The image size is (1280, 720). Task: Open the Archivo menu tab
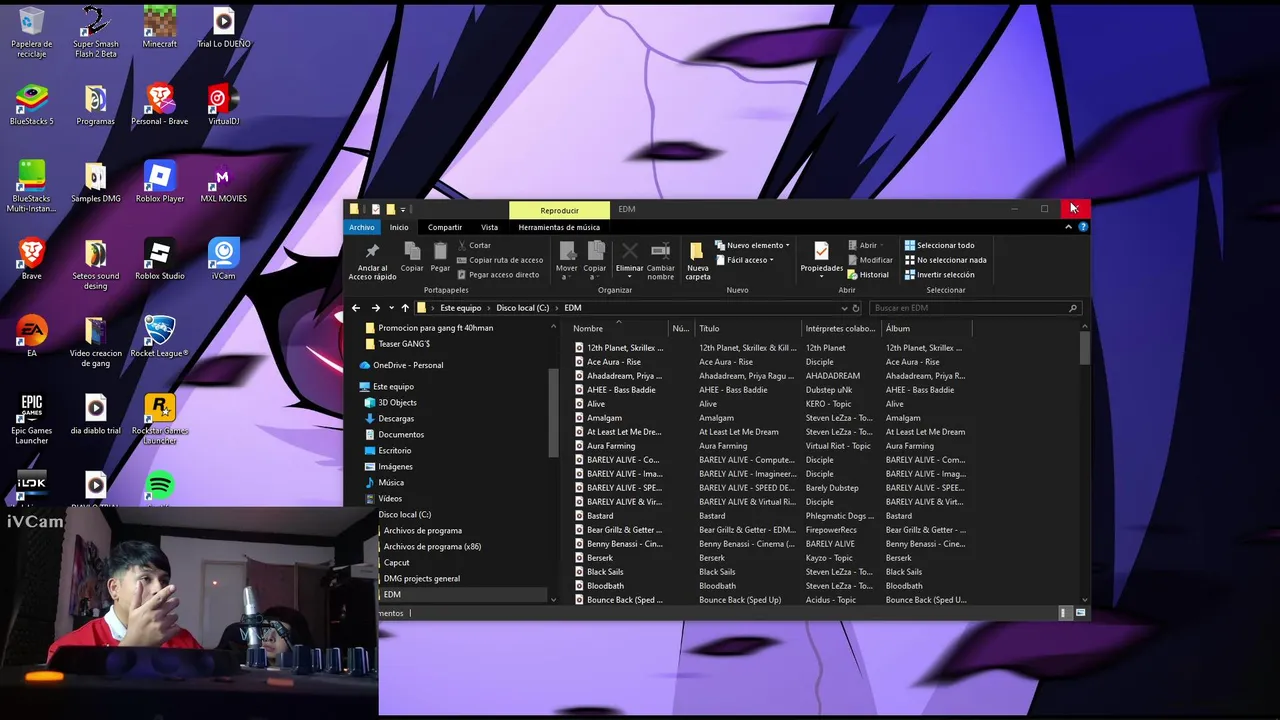[x=362, y=227]
